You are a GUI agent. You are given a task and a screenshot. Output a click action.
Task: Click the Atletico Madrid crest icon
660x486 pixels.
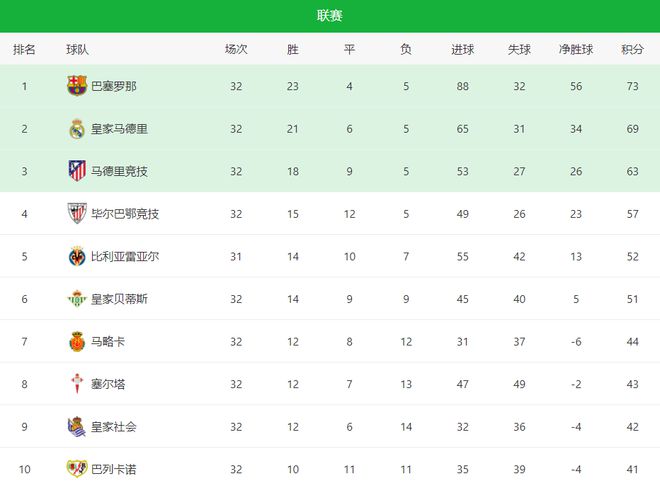pyautogui.click(x=76, y=171)
